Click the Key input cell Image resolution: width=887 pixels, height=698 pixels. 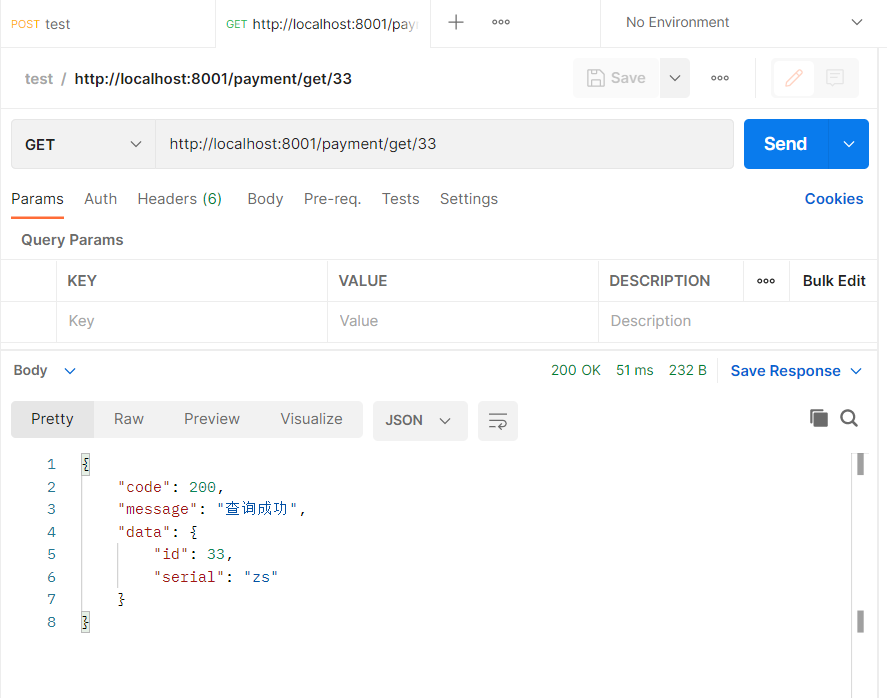(192, 321)
